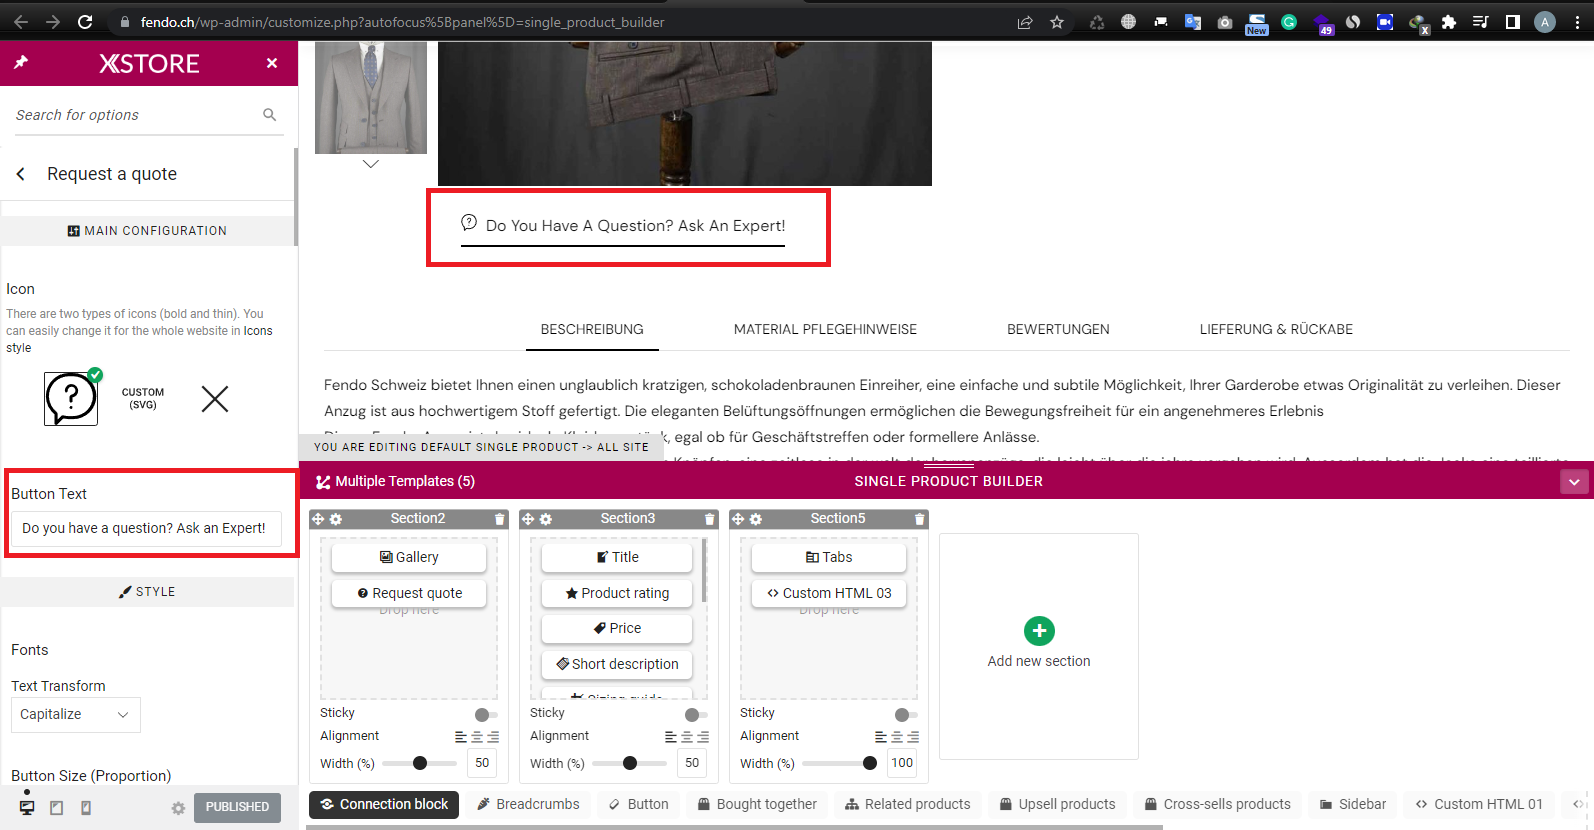Image resolution: width=1594 pixels, height=830 pixels.
Task: Set Section5 alignment to left
Action: (881, 737)
